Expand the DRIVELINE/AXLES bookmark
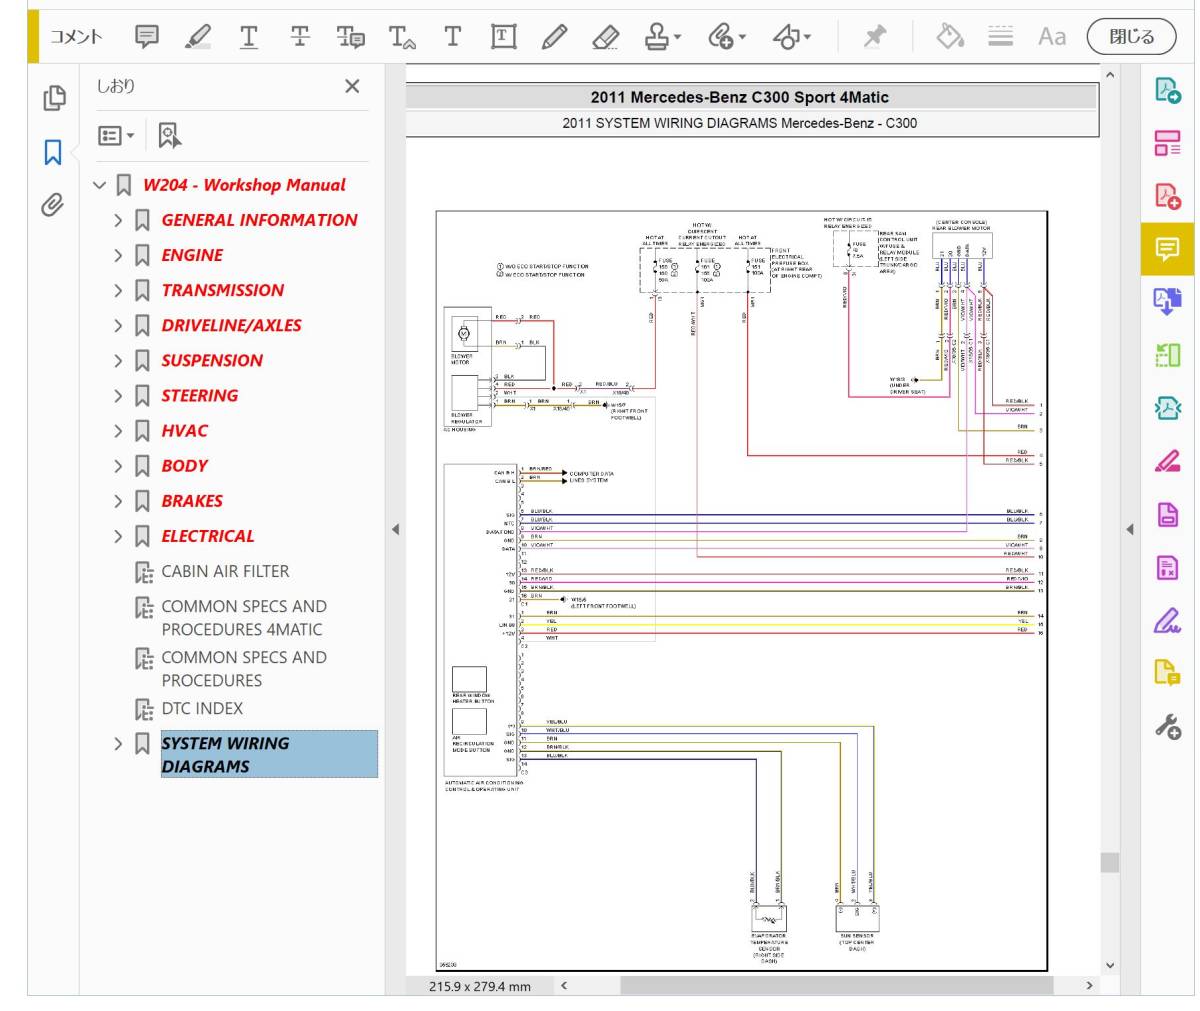Viewport: 1200px width, 1011px height. (118, 325)
